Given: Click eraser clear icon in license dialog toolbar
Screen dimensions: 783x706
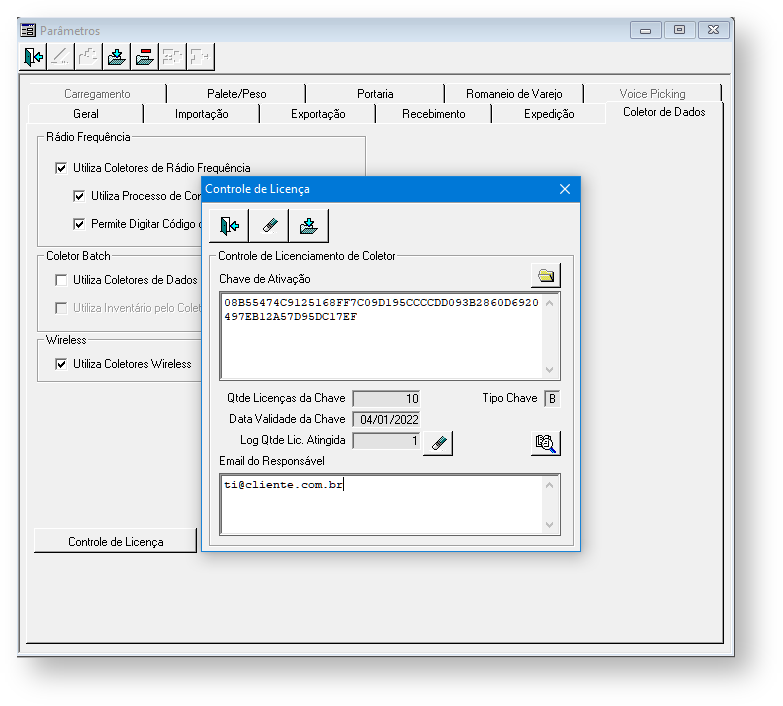Looking at the screenshot, I should pyautogui.click(x=269, y=226).
